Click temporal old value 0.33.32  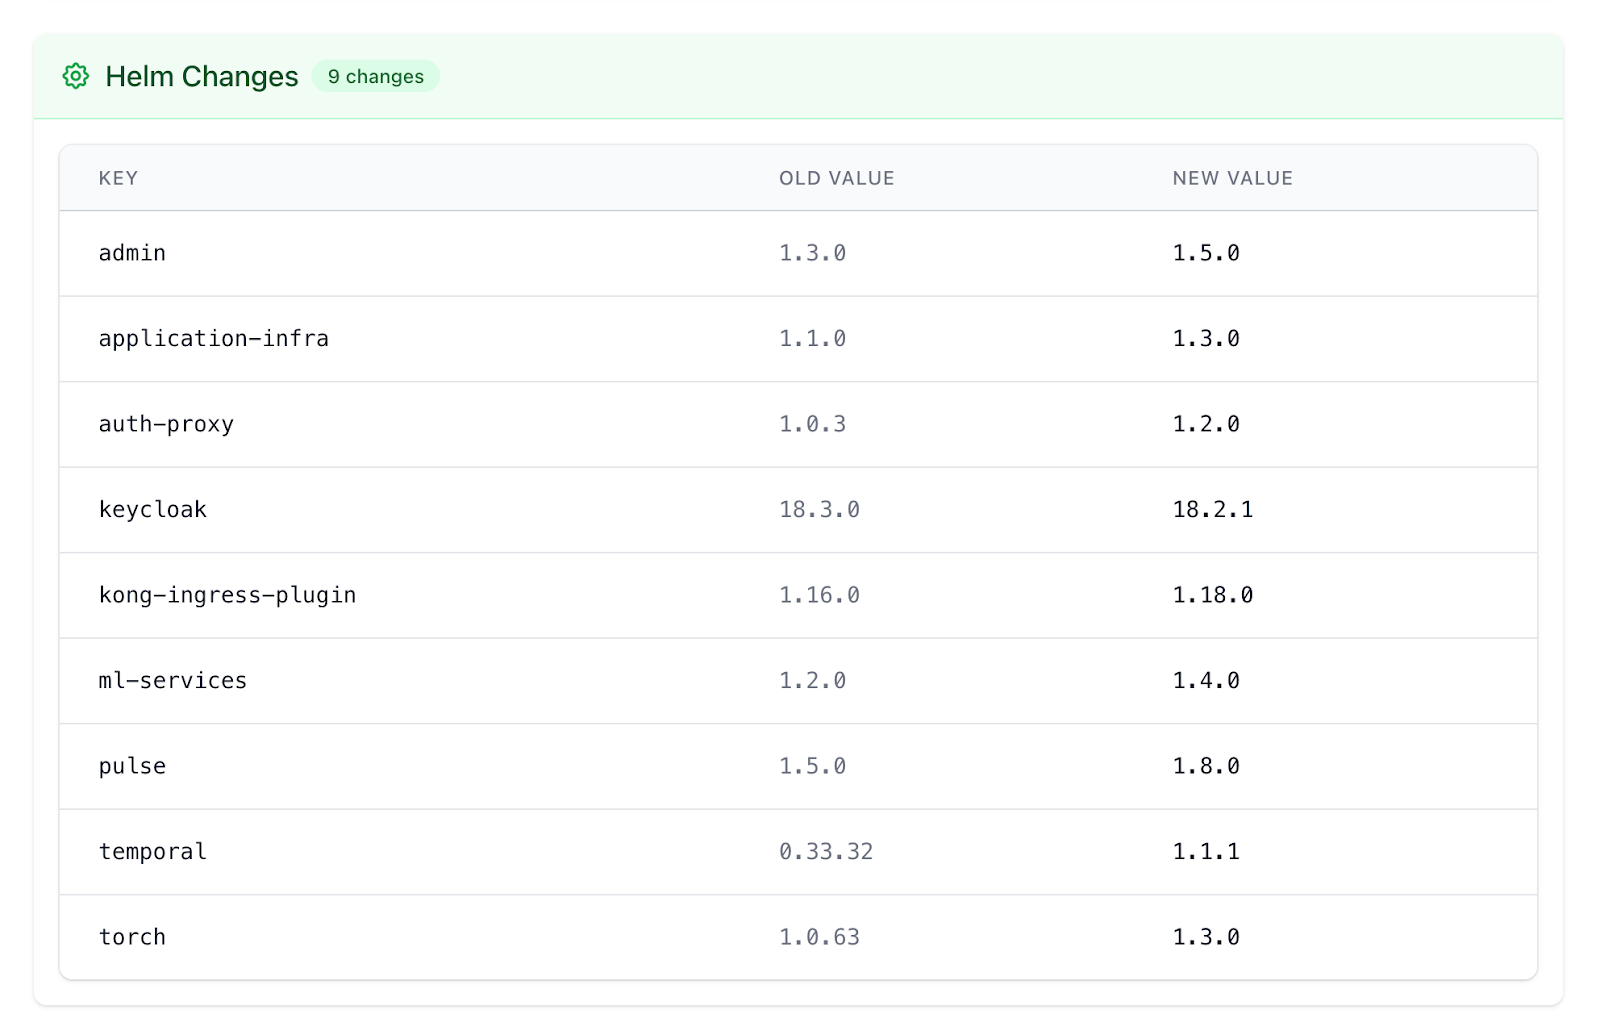click(825, 852)
